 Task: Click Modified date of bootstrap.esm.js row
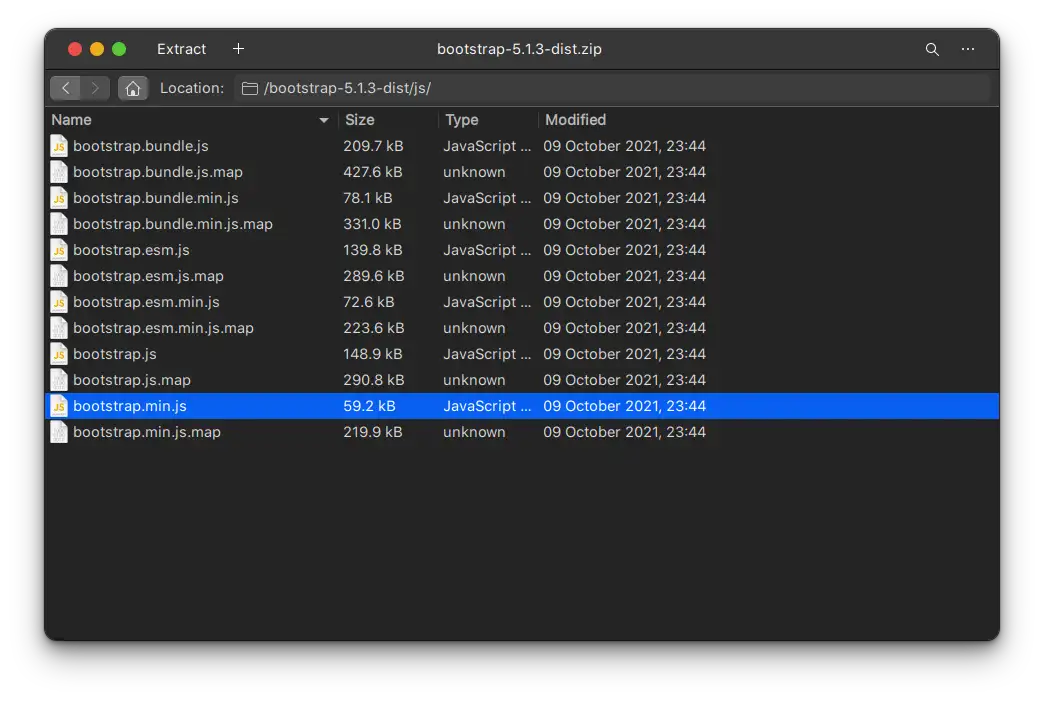point(625,250)
